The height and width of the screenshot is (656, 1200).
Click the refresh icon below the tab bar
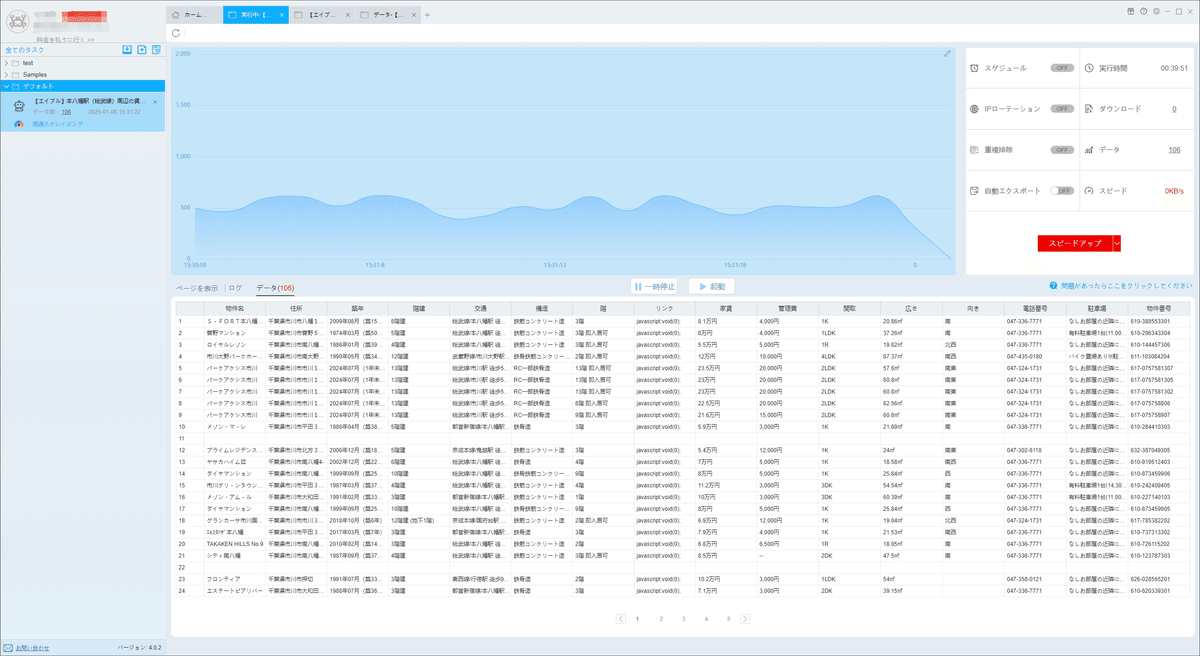pyautogui.click(x=176, y=33)
